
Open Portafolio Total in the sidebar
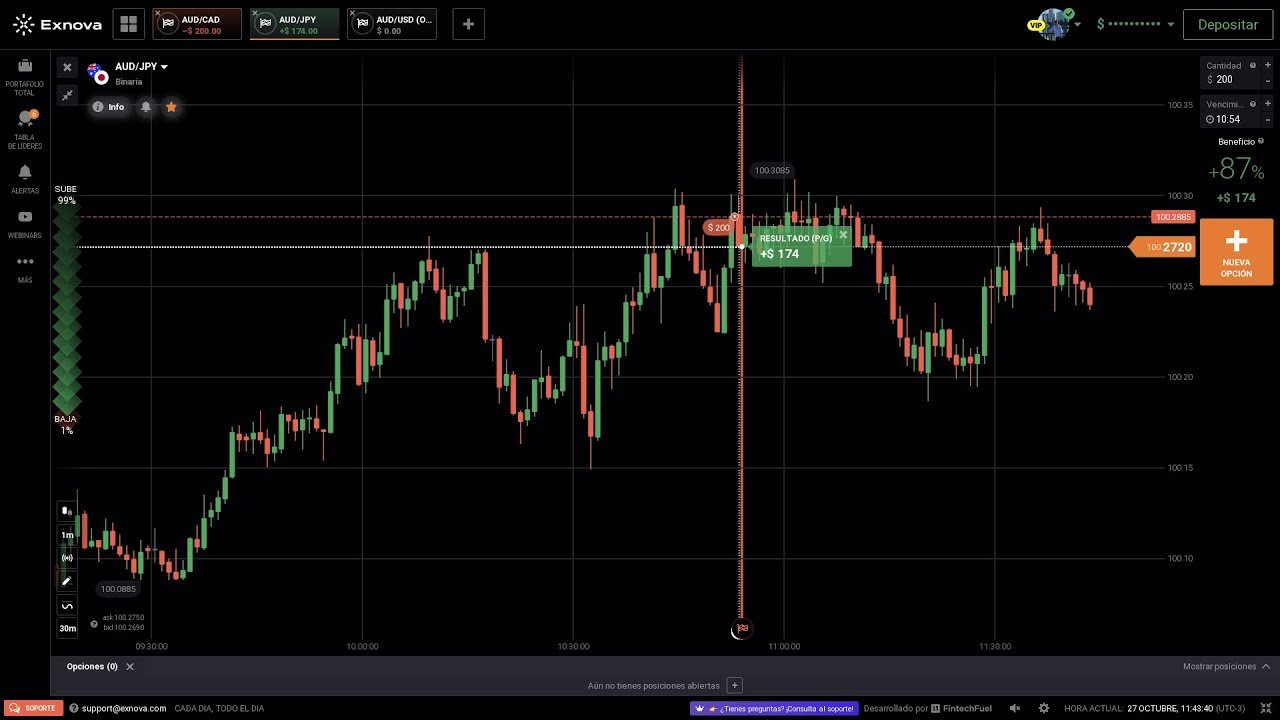coord(25,75)
